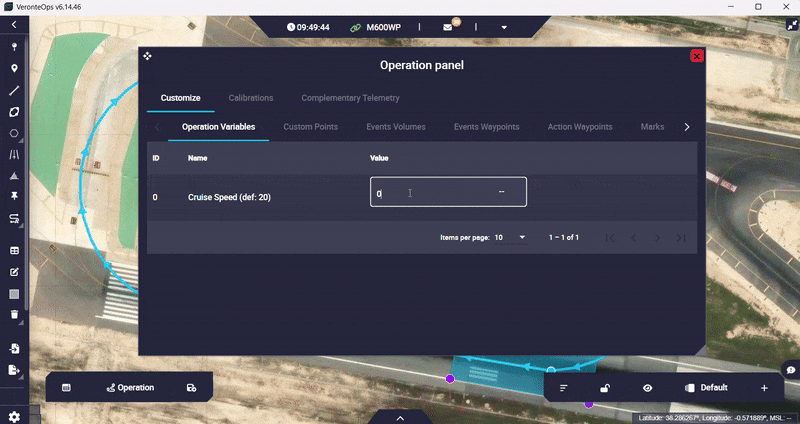Screen dimensions: 800x424
Task: Open the settings gear in left sidebar
Action: [x=14, y=416]
